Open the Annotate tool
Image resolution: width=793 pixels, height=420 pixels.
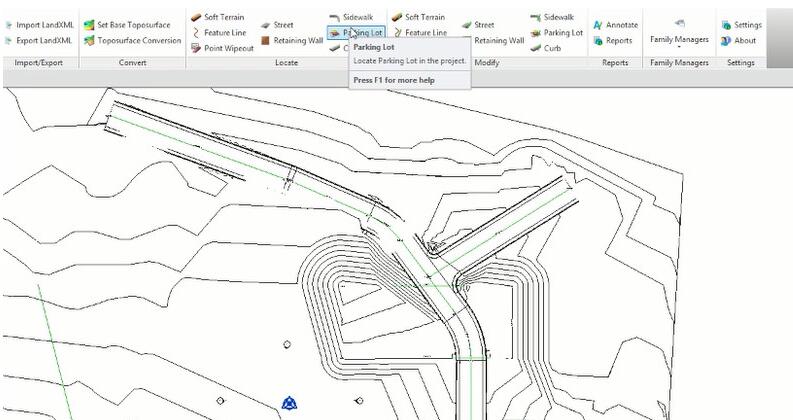(615, 25)
